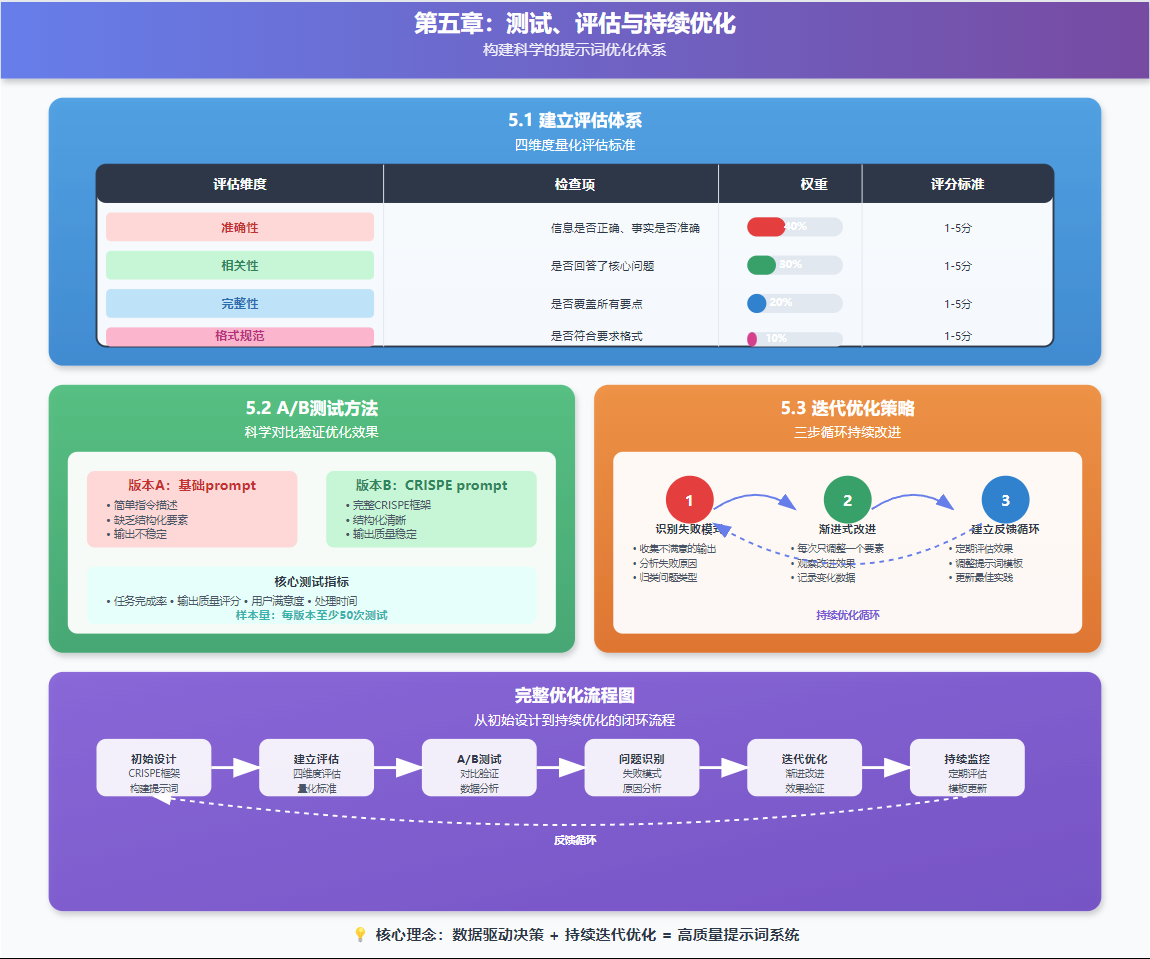This screenshot has height=959, width=1150.
Task: Click the 40% weight progress bar
Action: coord(794,227)
